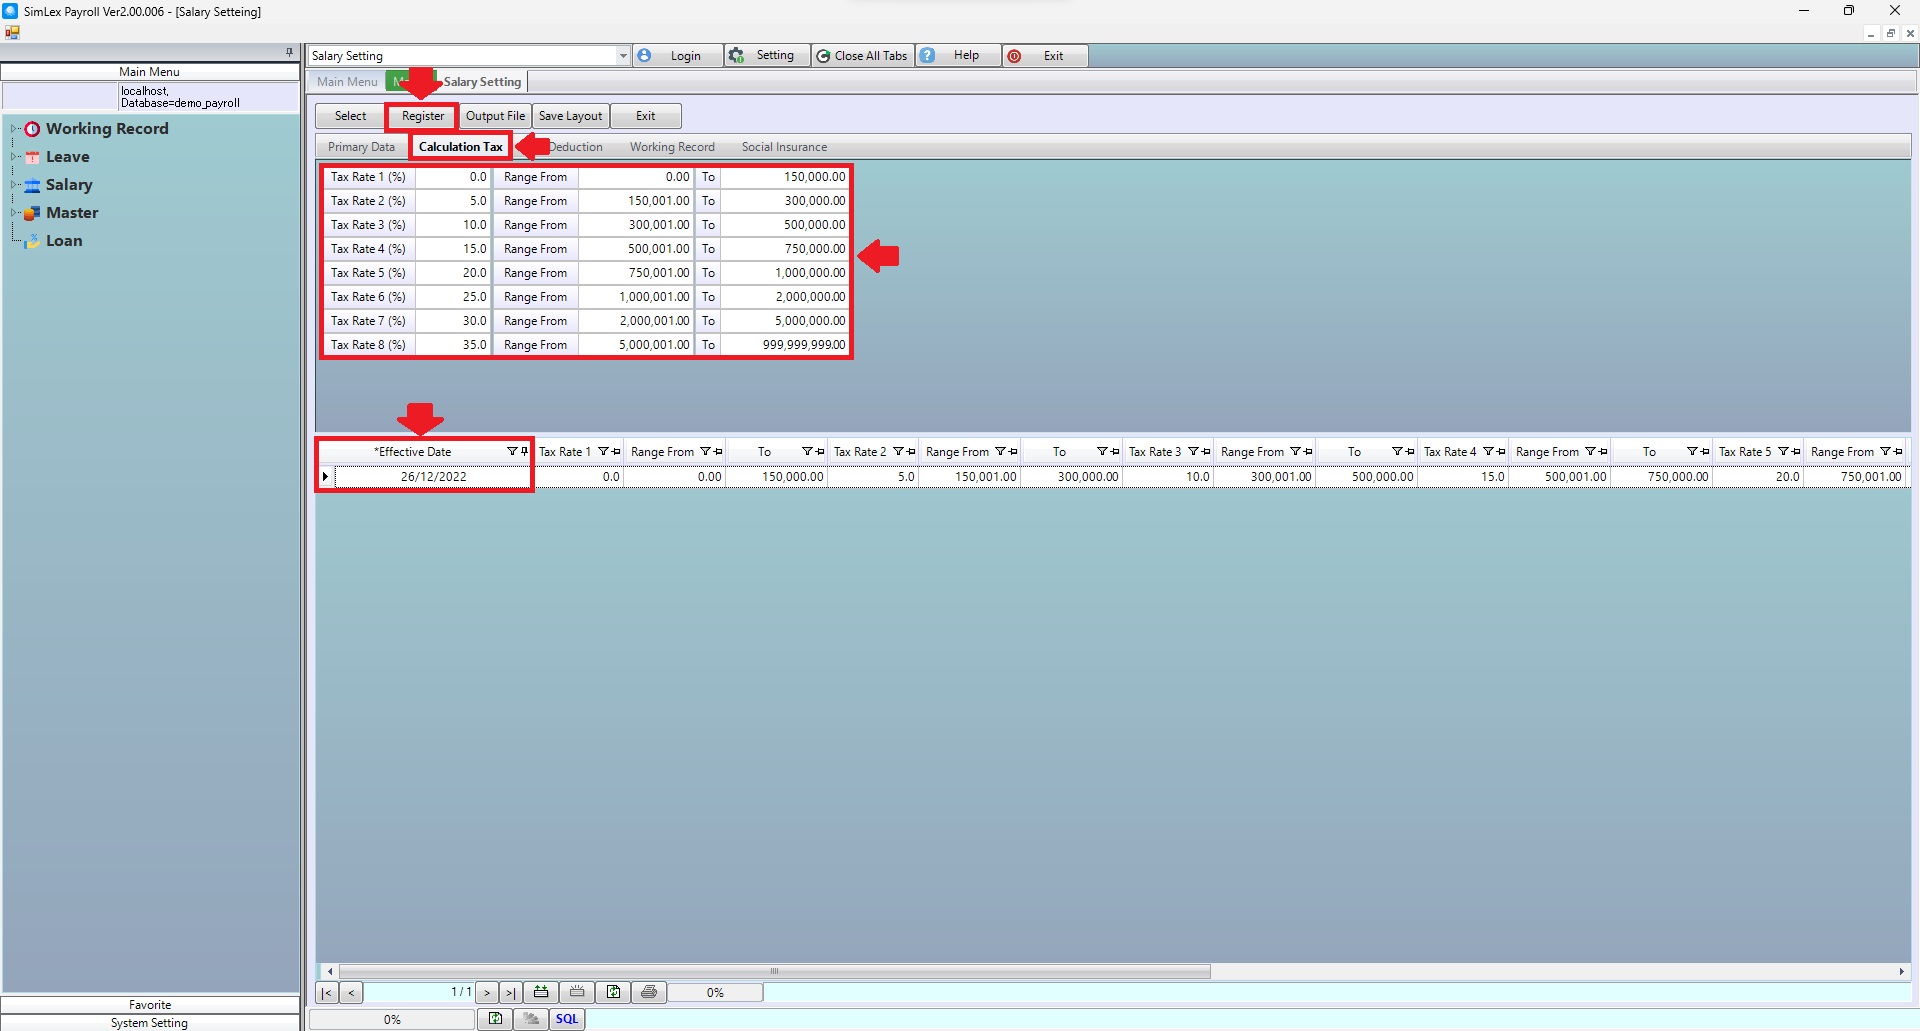The image size is (1920, 1031).
Task: Toggle pin on the Main Menu panel
Action: click(x=289, y=52)
